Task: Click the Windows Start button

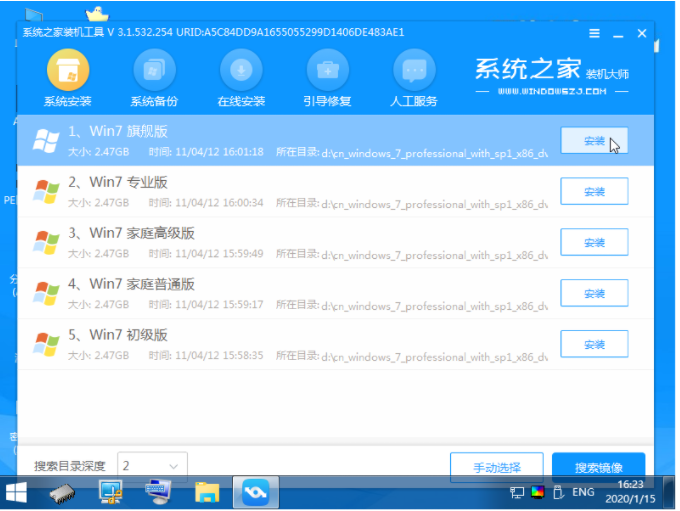Action: [x=17, y=492]
